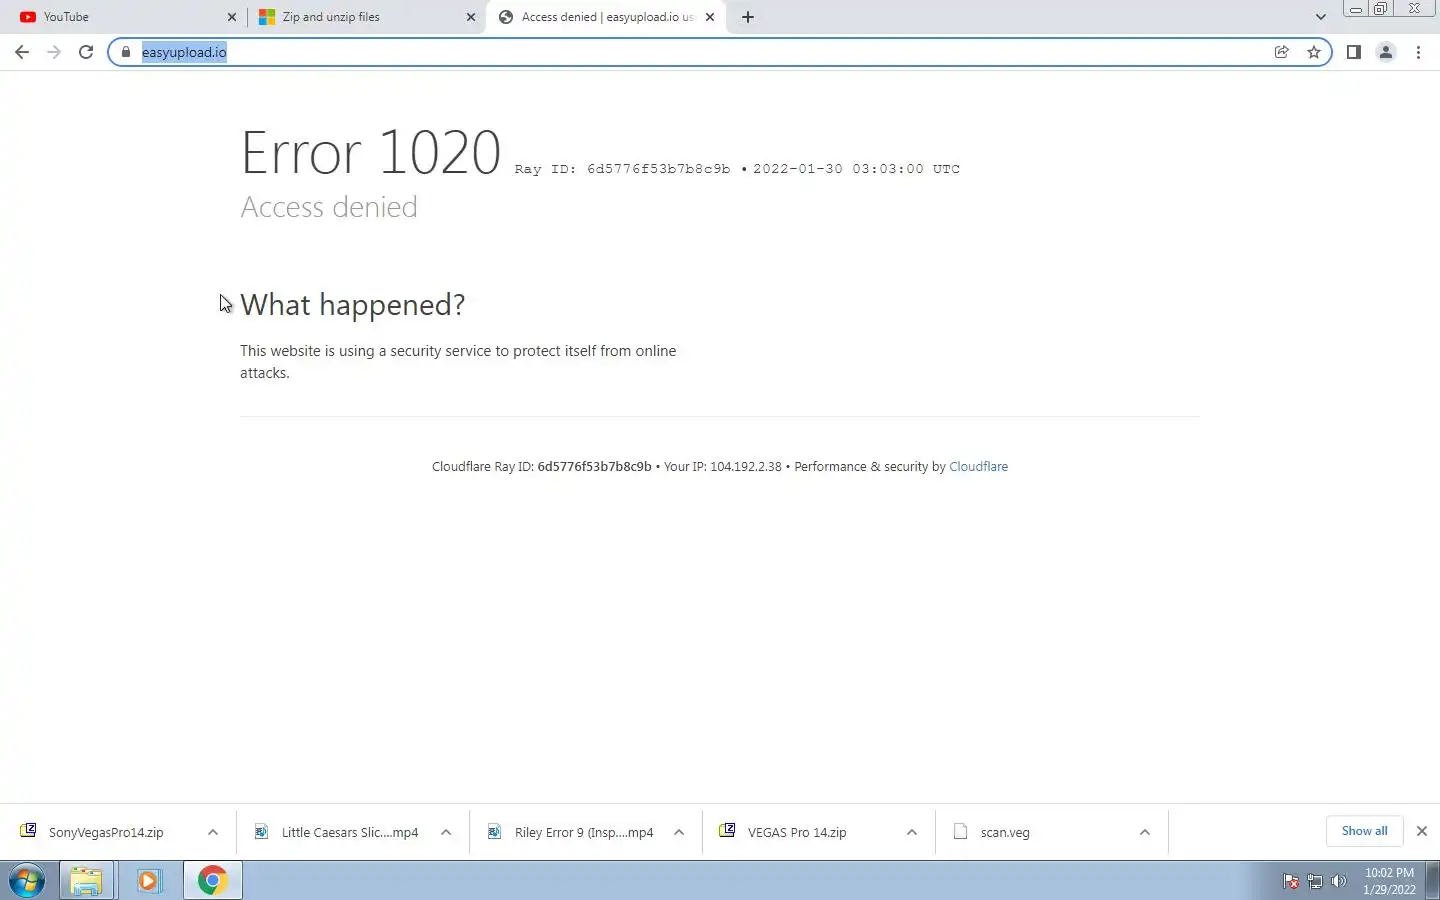
Task: Bookmark this page with star icon
Action: coord(1314,52)
